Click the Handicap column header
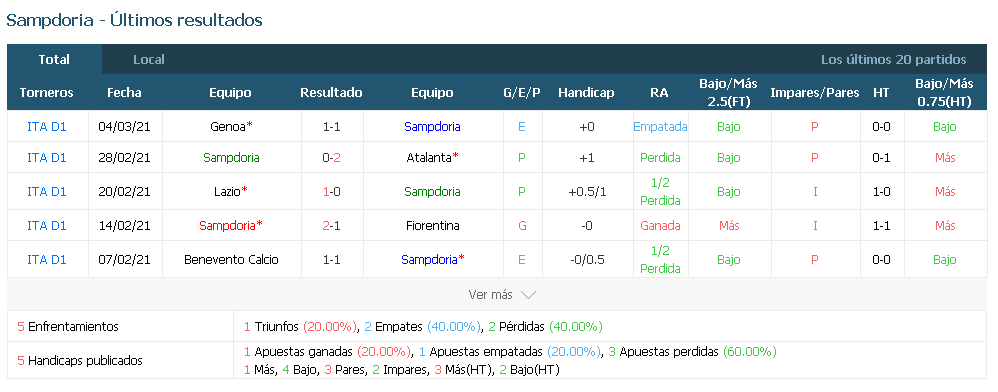Screen dimensions: 998x392 (x=586, y=93)
